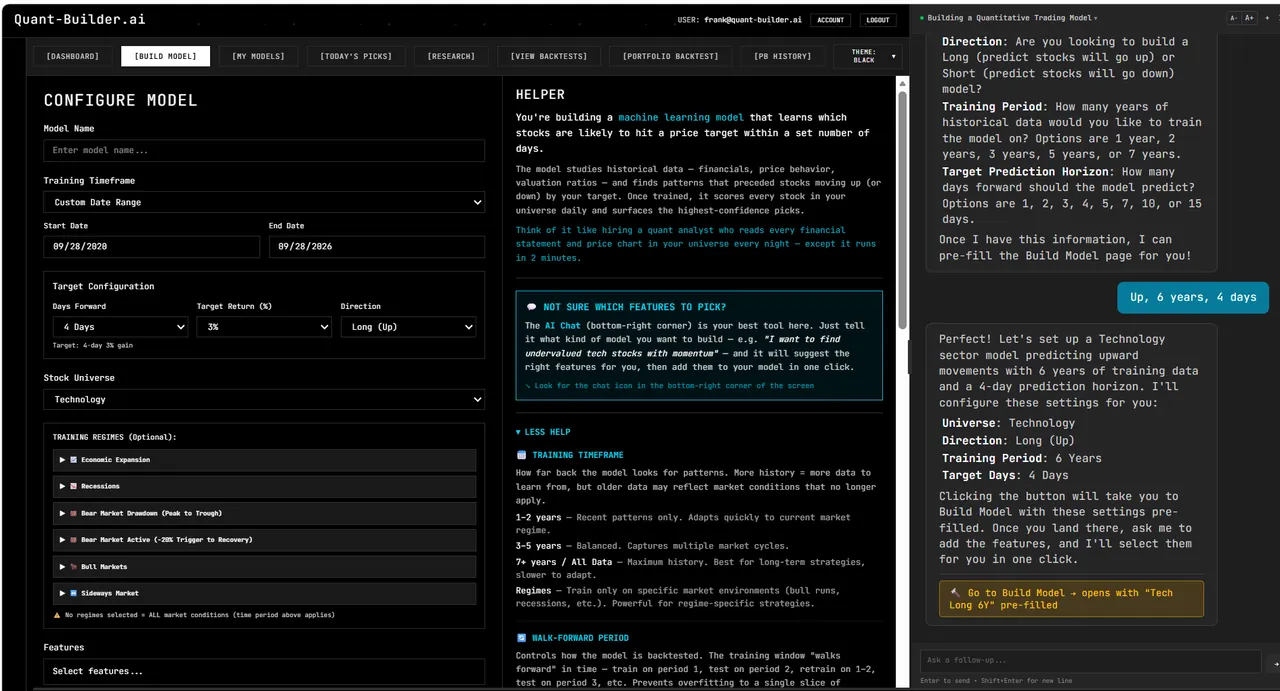The image size is (1280, 691).
Task: Click the warning icon beside No regimes selected
Action: (x=57, y=615)
